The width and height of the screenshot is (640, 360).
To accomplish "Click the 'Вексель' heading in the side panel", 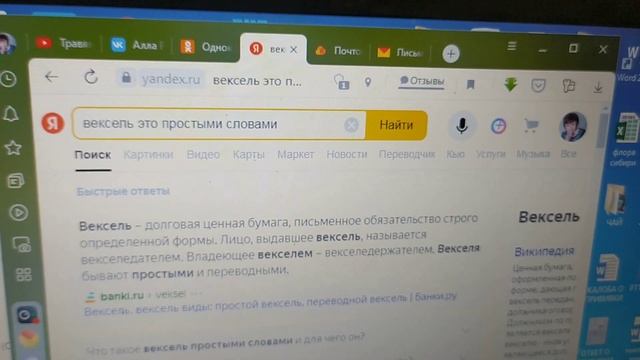I will tap(549, 217).
